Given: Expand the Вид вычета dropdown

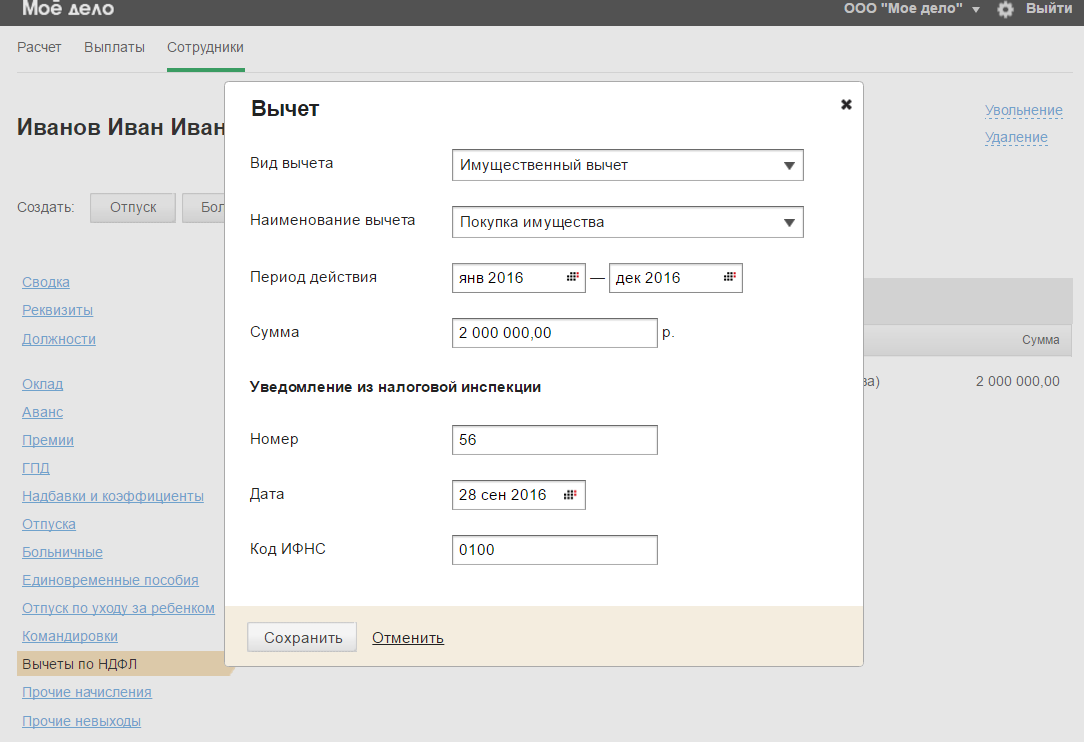Looking at the screenshot, I should [x=789, y=166].
